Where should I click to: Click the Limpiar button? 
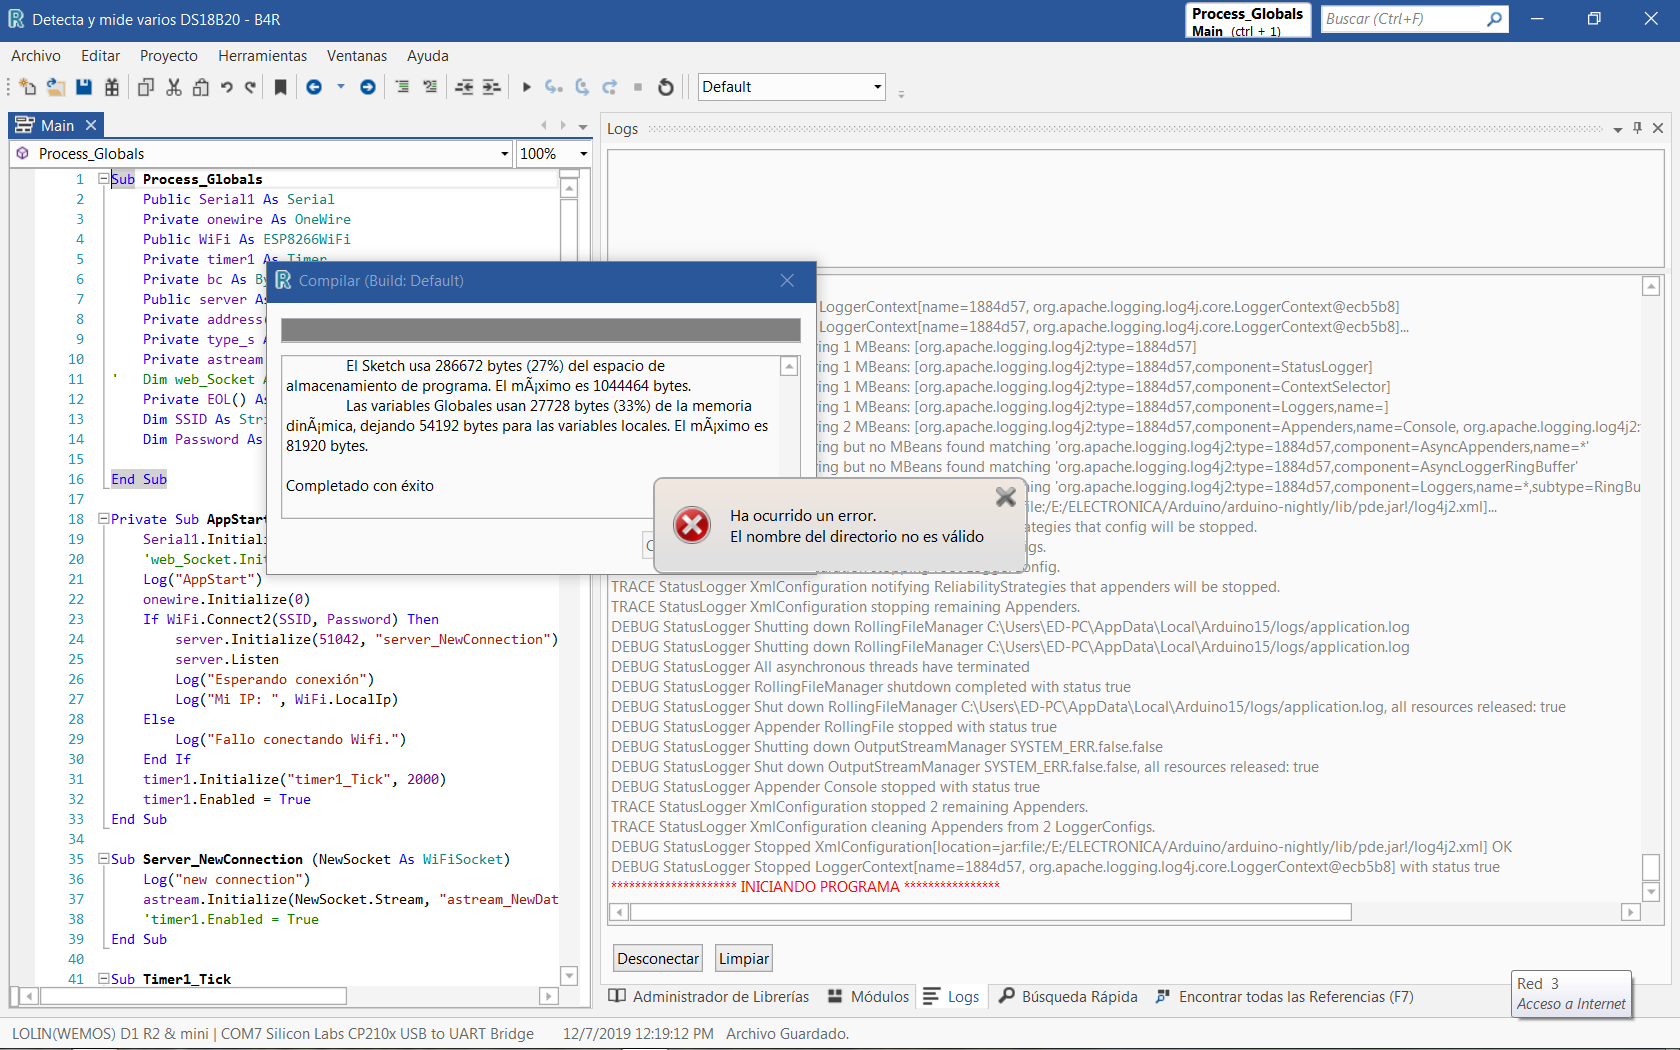pyautogui.click(x=744, y=959)
